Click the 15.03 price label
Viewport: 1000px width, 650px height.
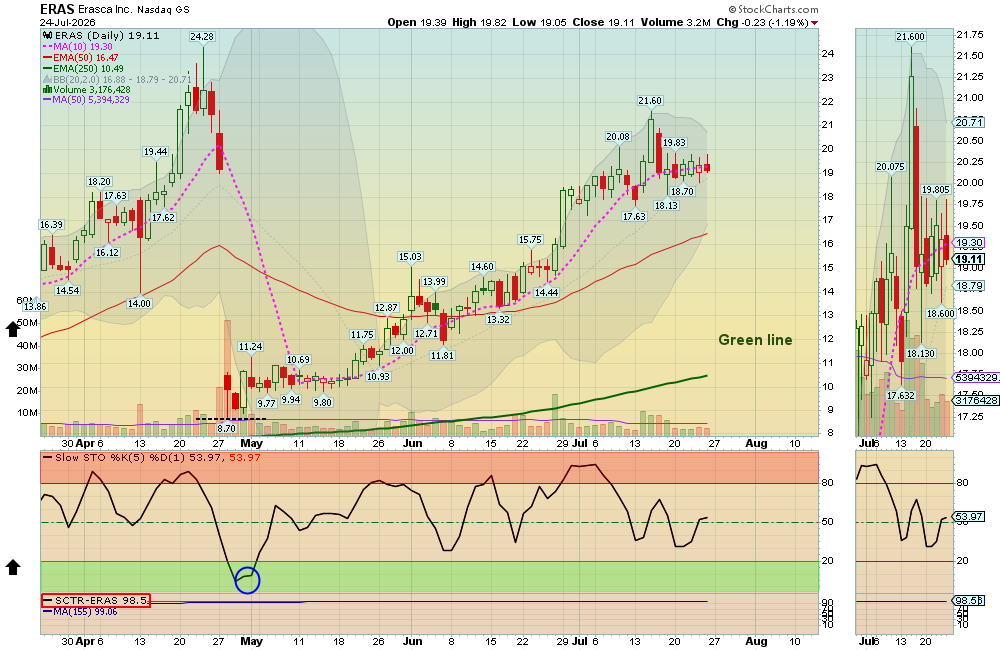pos(410,256)
